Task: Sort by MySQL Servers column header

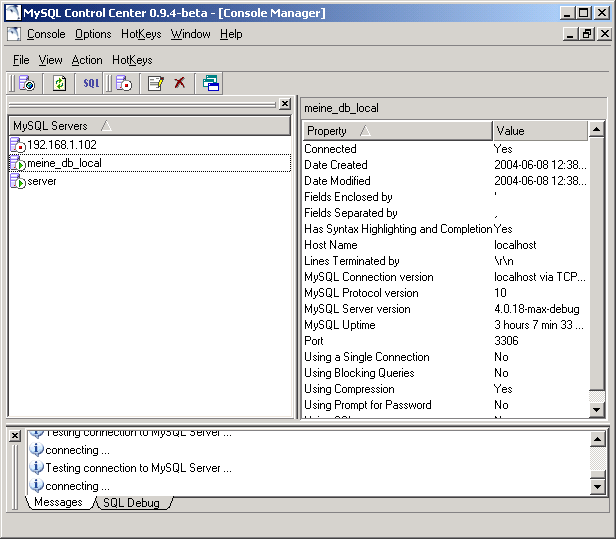Action: tap(150, 126)
